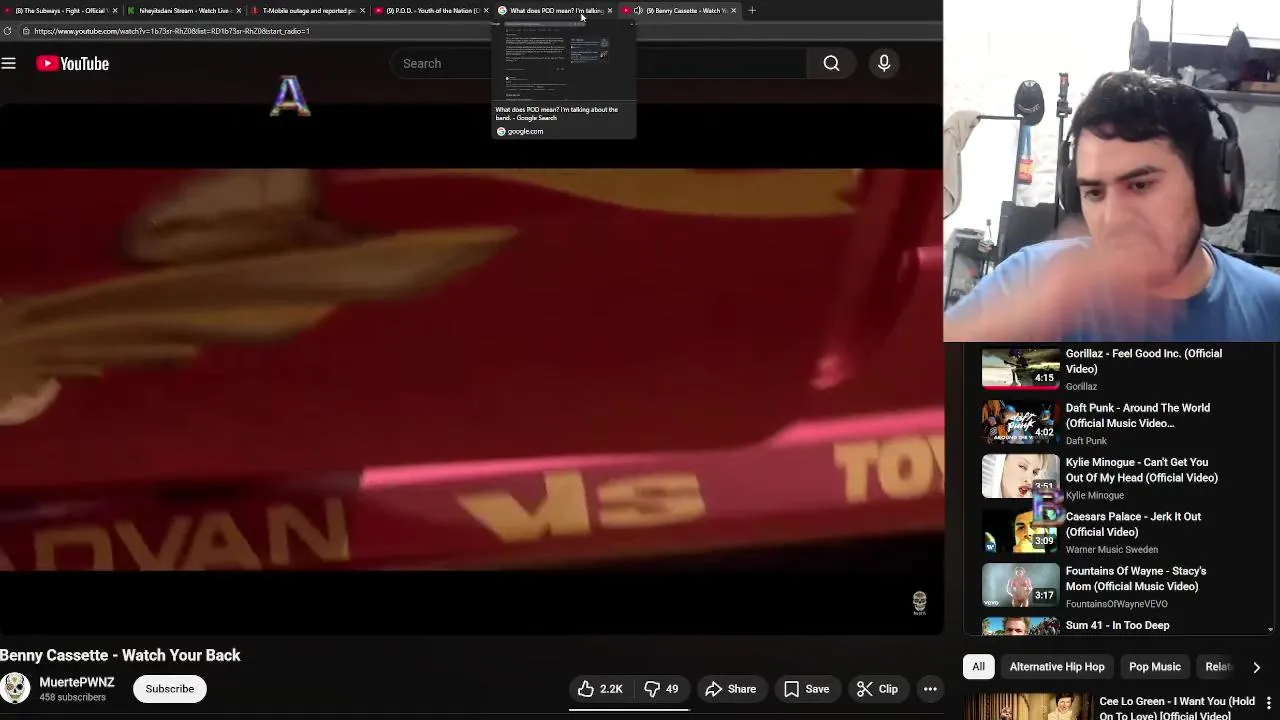Click the search magnifier button
Viewport: 1280px width, 720px height.
coord(831,63)
